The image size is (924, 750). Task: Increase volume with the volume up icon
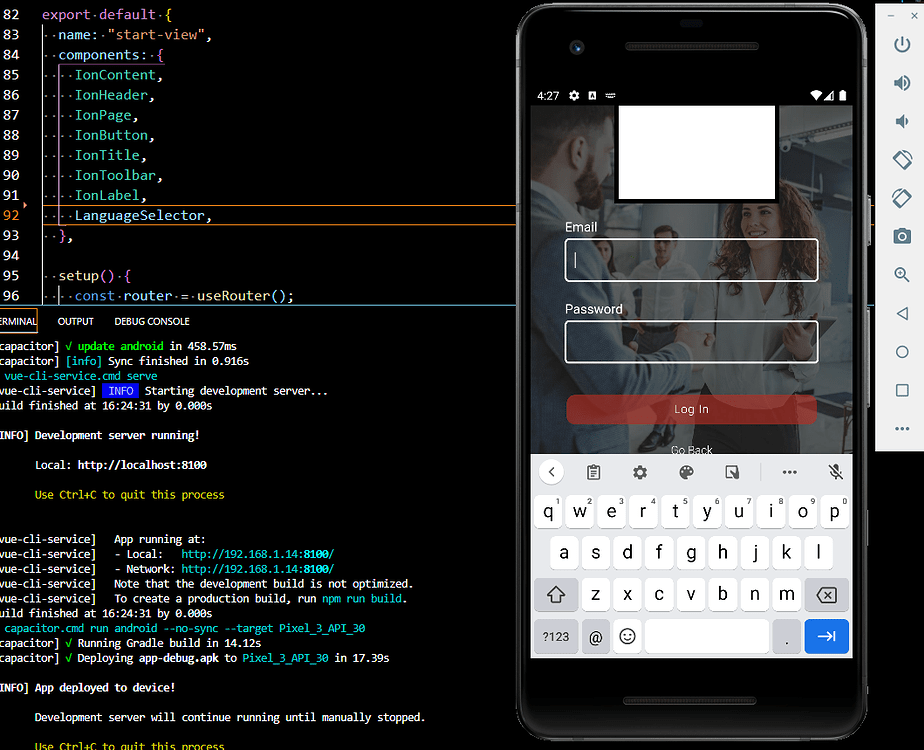click(x=902, y=83)
